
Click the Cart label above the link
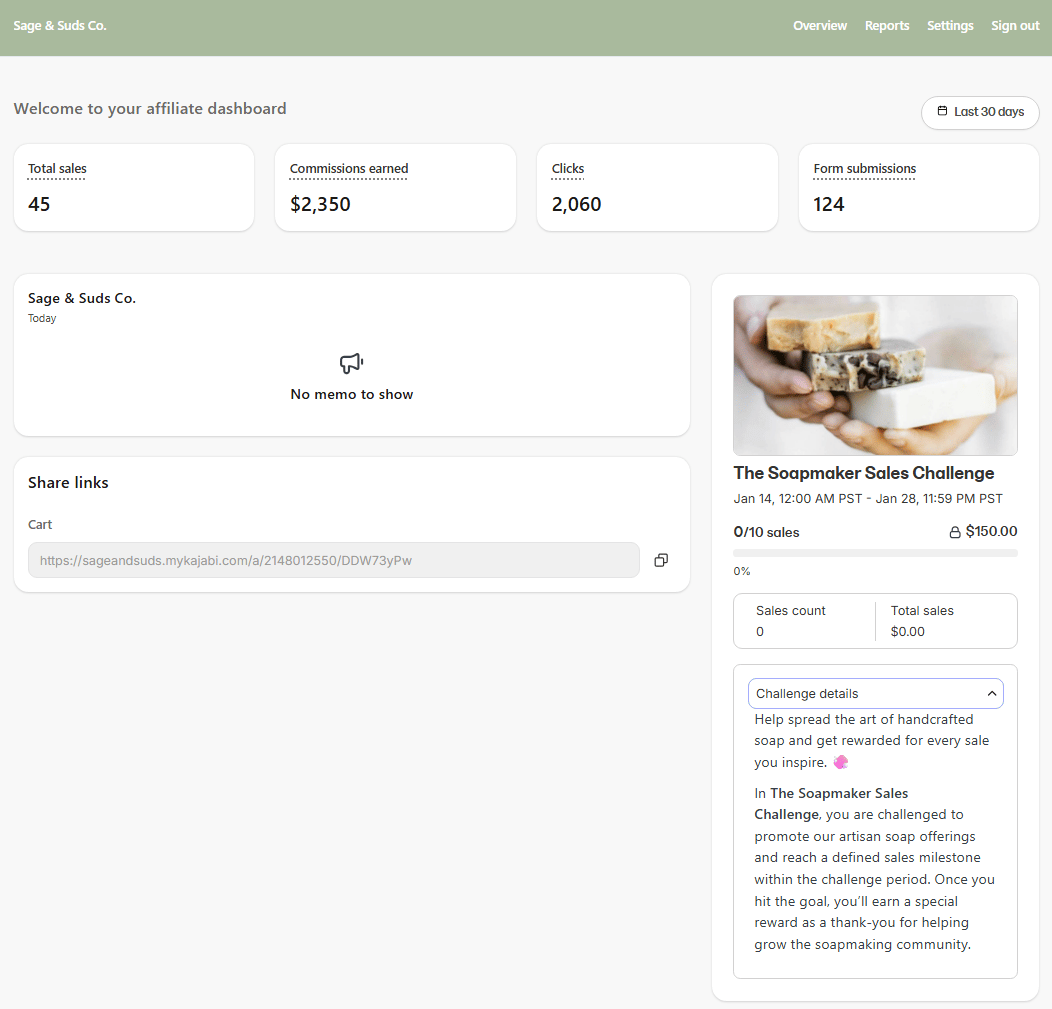[x=40, y=525]
